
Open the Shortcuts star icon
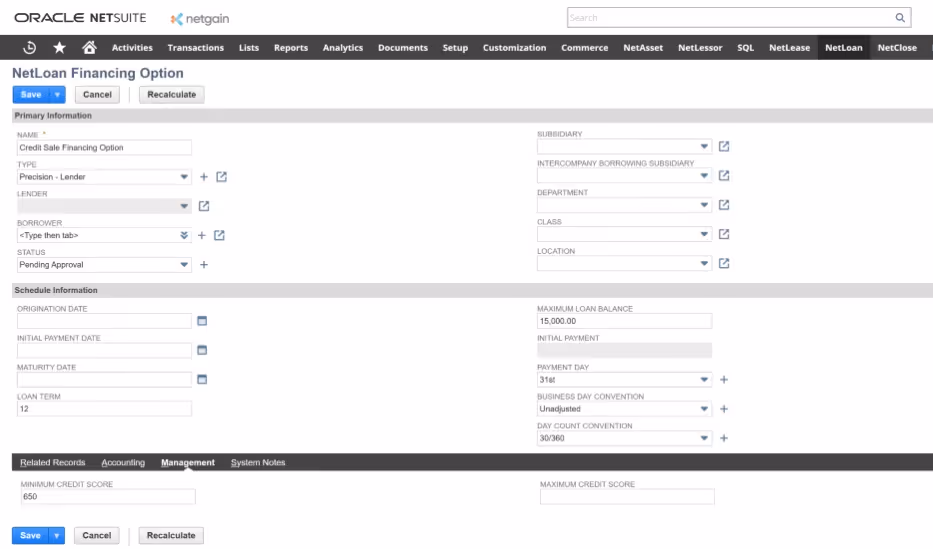60,48
